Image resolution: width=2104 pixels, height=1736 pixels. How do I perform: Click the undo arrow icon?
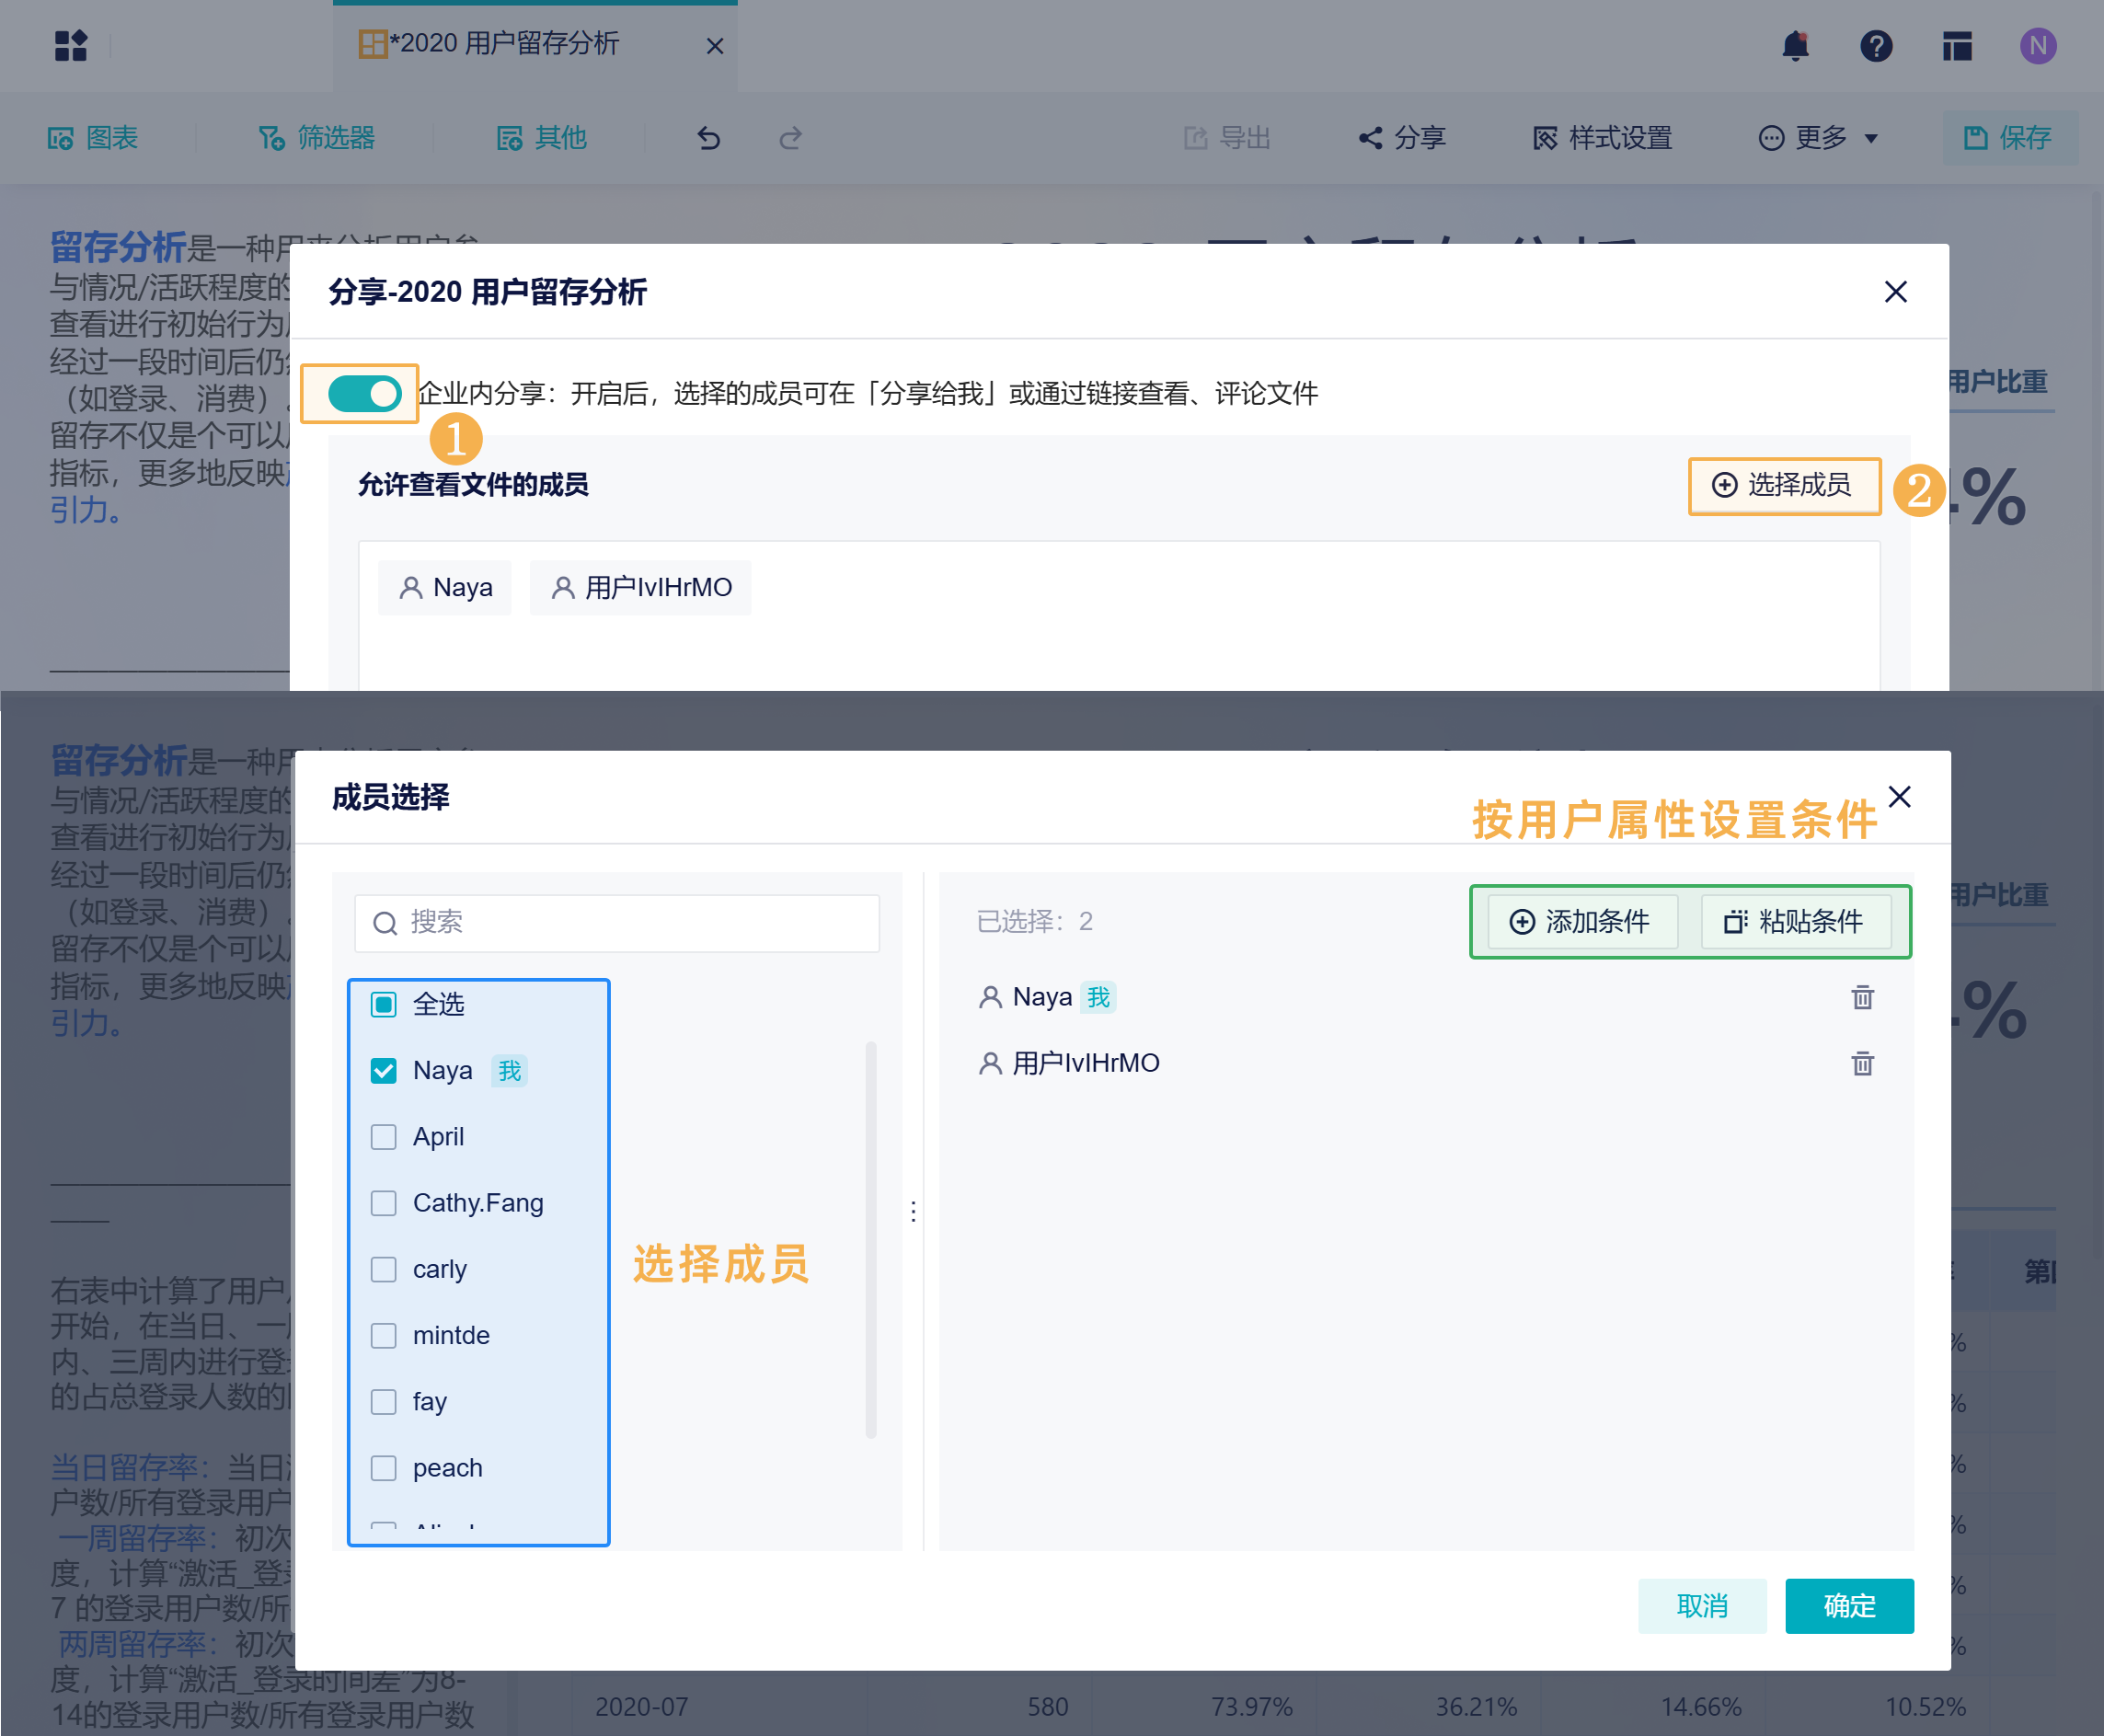coord(709,138)
